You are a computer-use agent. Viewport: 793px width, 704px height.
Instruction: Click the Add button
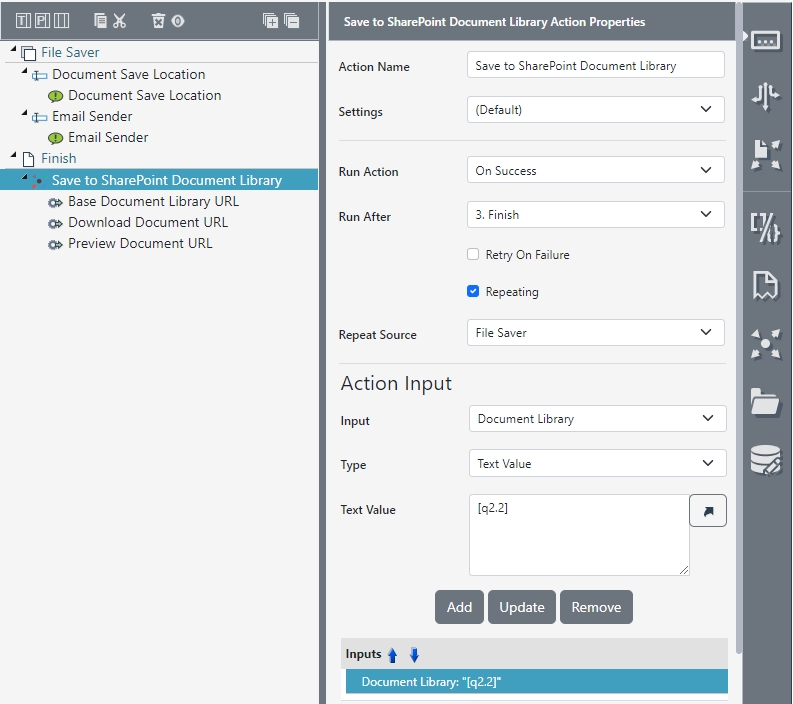click(459, 607)
